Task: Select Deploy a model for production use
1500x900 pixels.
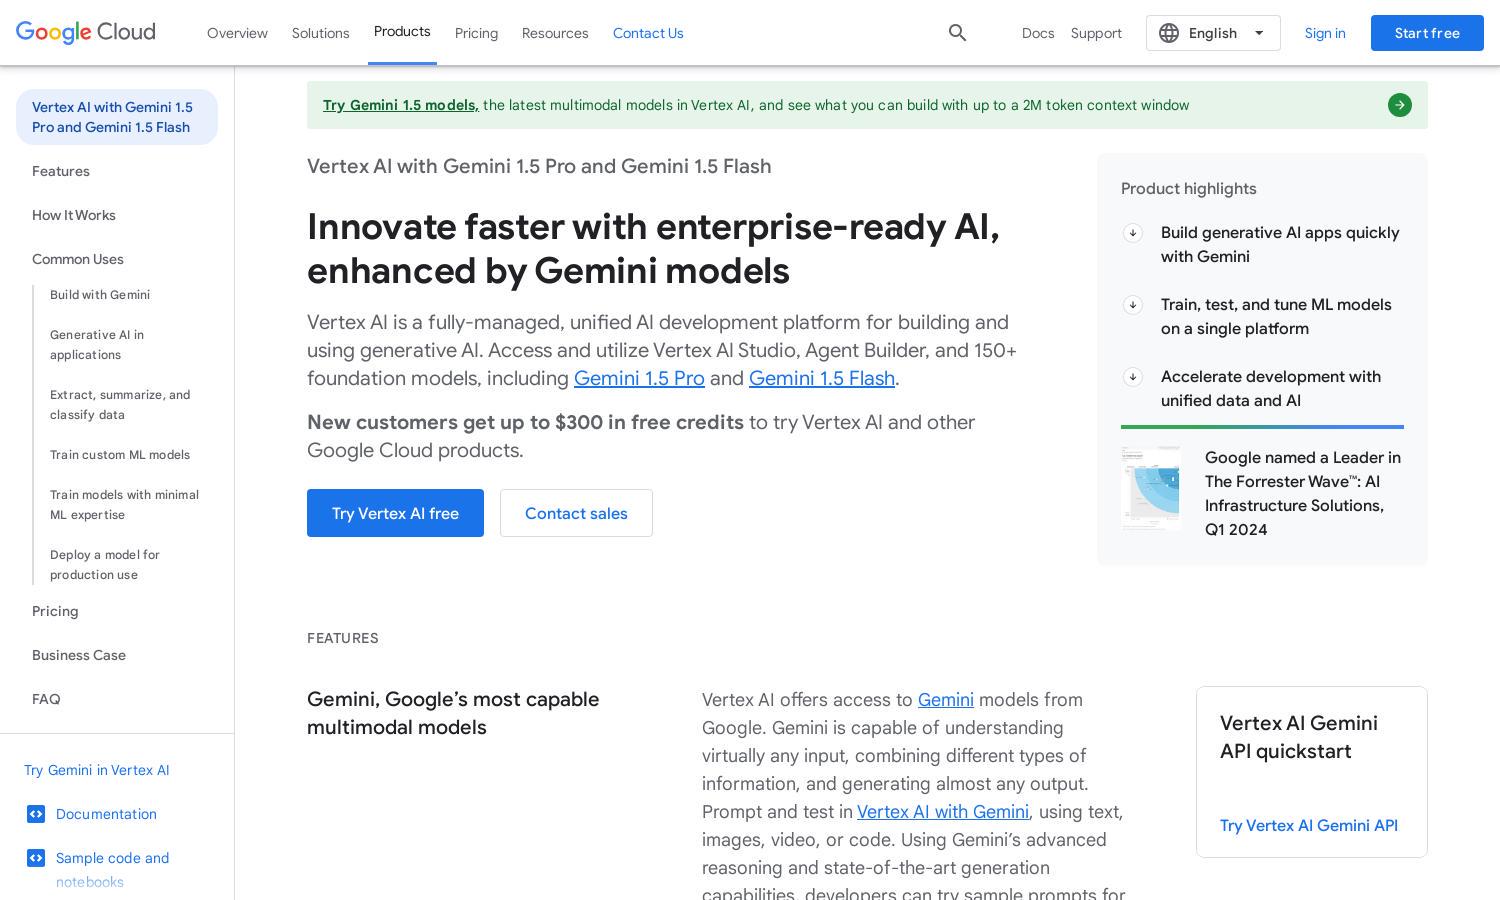Action: [x=105, y=565]
